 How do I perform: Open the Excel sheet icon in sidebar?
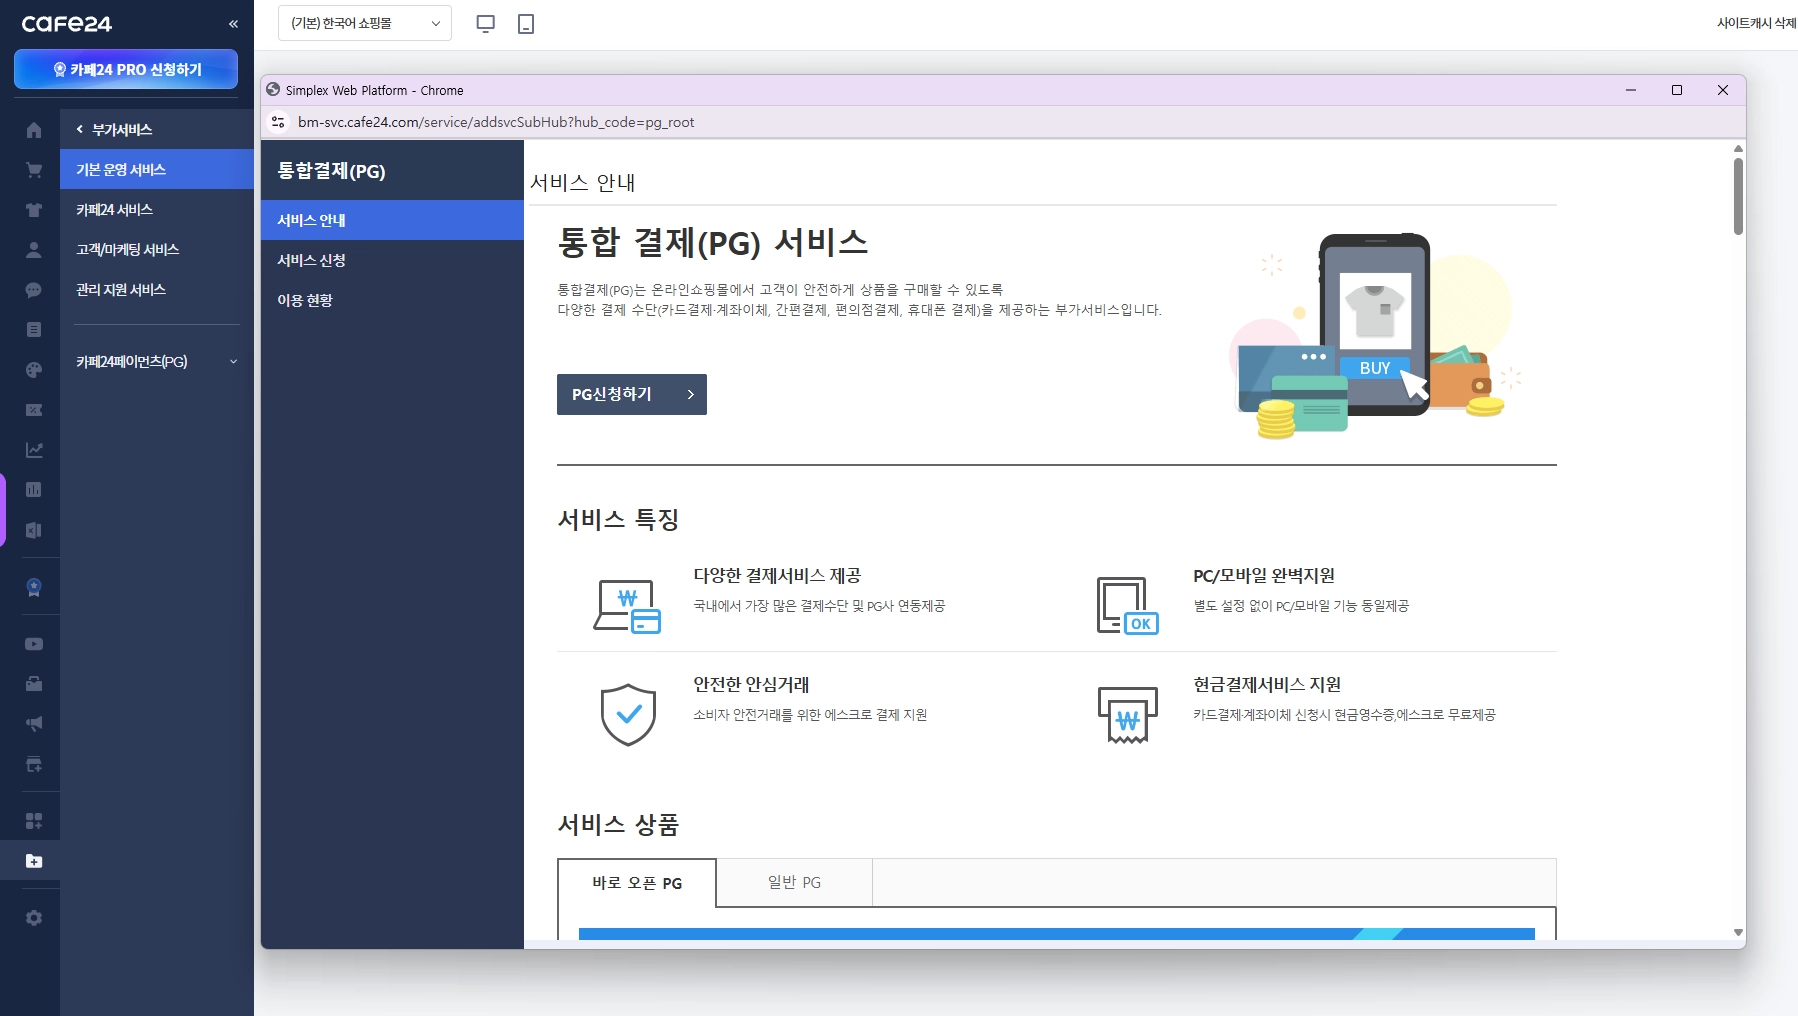[34, 530]
